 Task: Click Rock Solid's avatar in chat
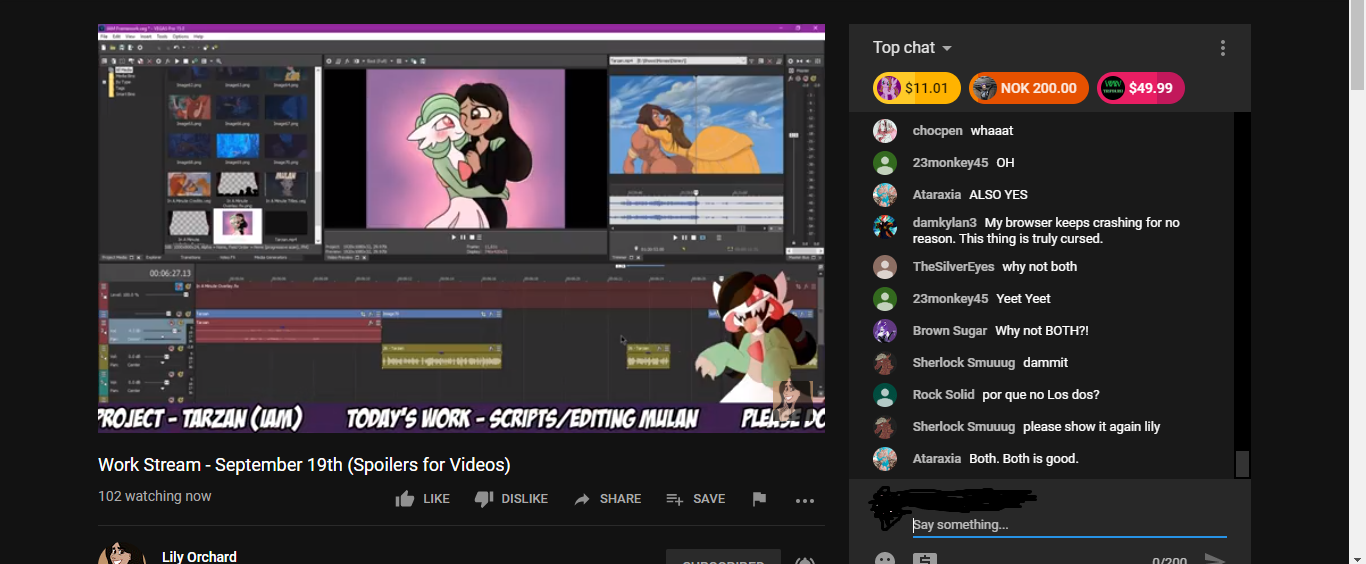pos(885,395)
